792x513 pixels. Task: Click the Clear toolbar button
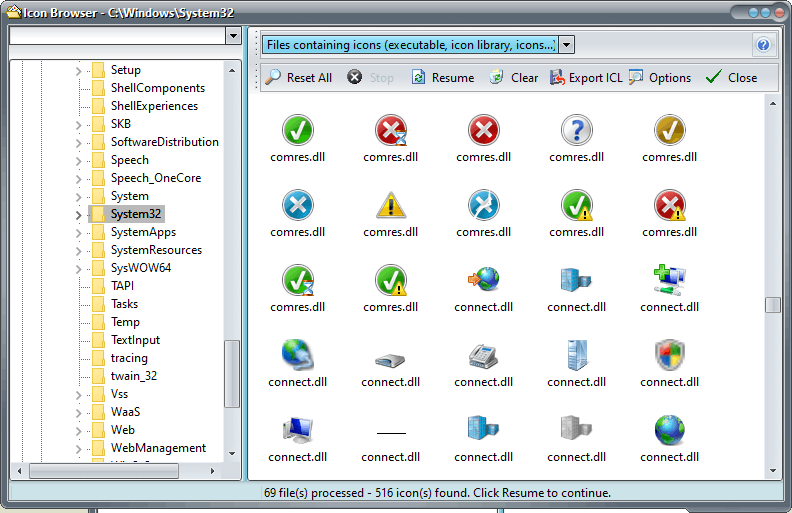point(514,78)
